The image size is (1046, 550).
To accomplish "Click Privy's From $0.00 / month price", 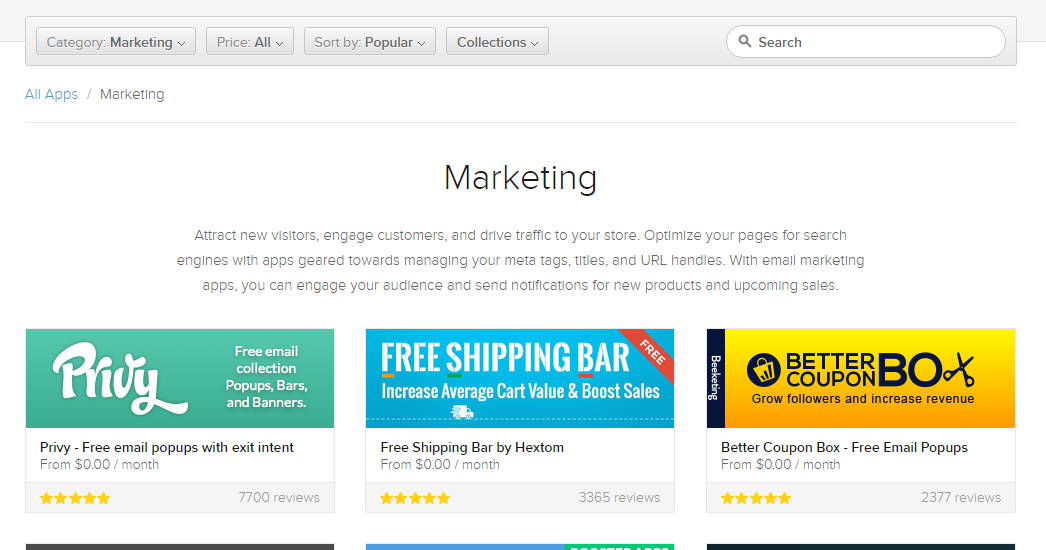I will 99,465.
